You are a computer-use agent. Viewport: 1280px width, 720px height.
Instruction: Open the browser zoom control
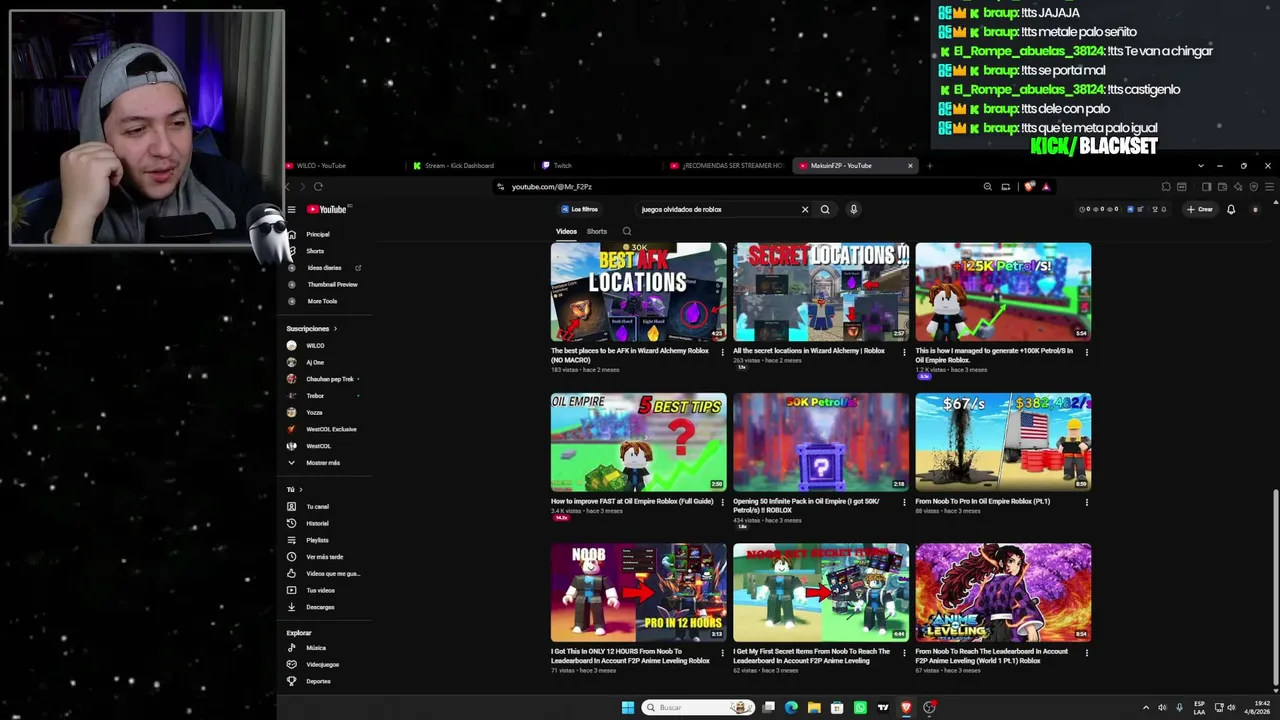coord(987,187)
